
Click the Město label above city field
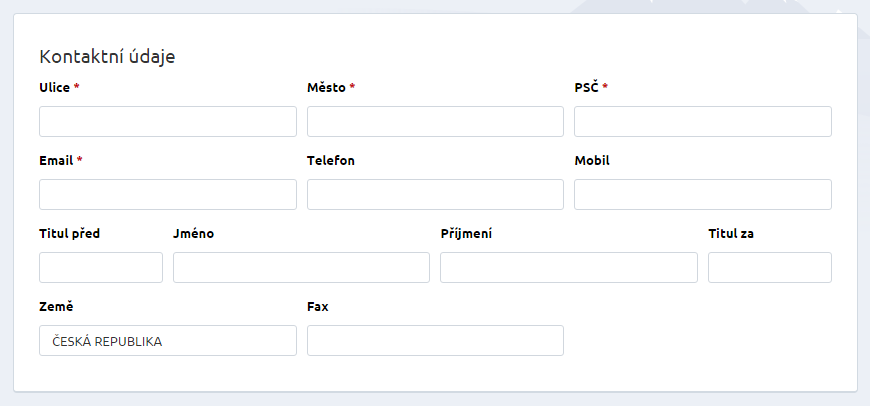[326, 87]
